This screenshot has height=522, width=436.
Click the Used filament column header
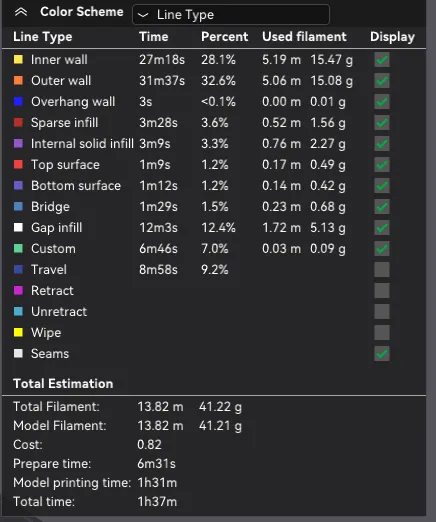pos(304,37)
